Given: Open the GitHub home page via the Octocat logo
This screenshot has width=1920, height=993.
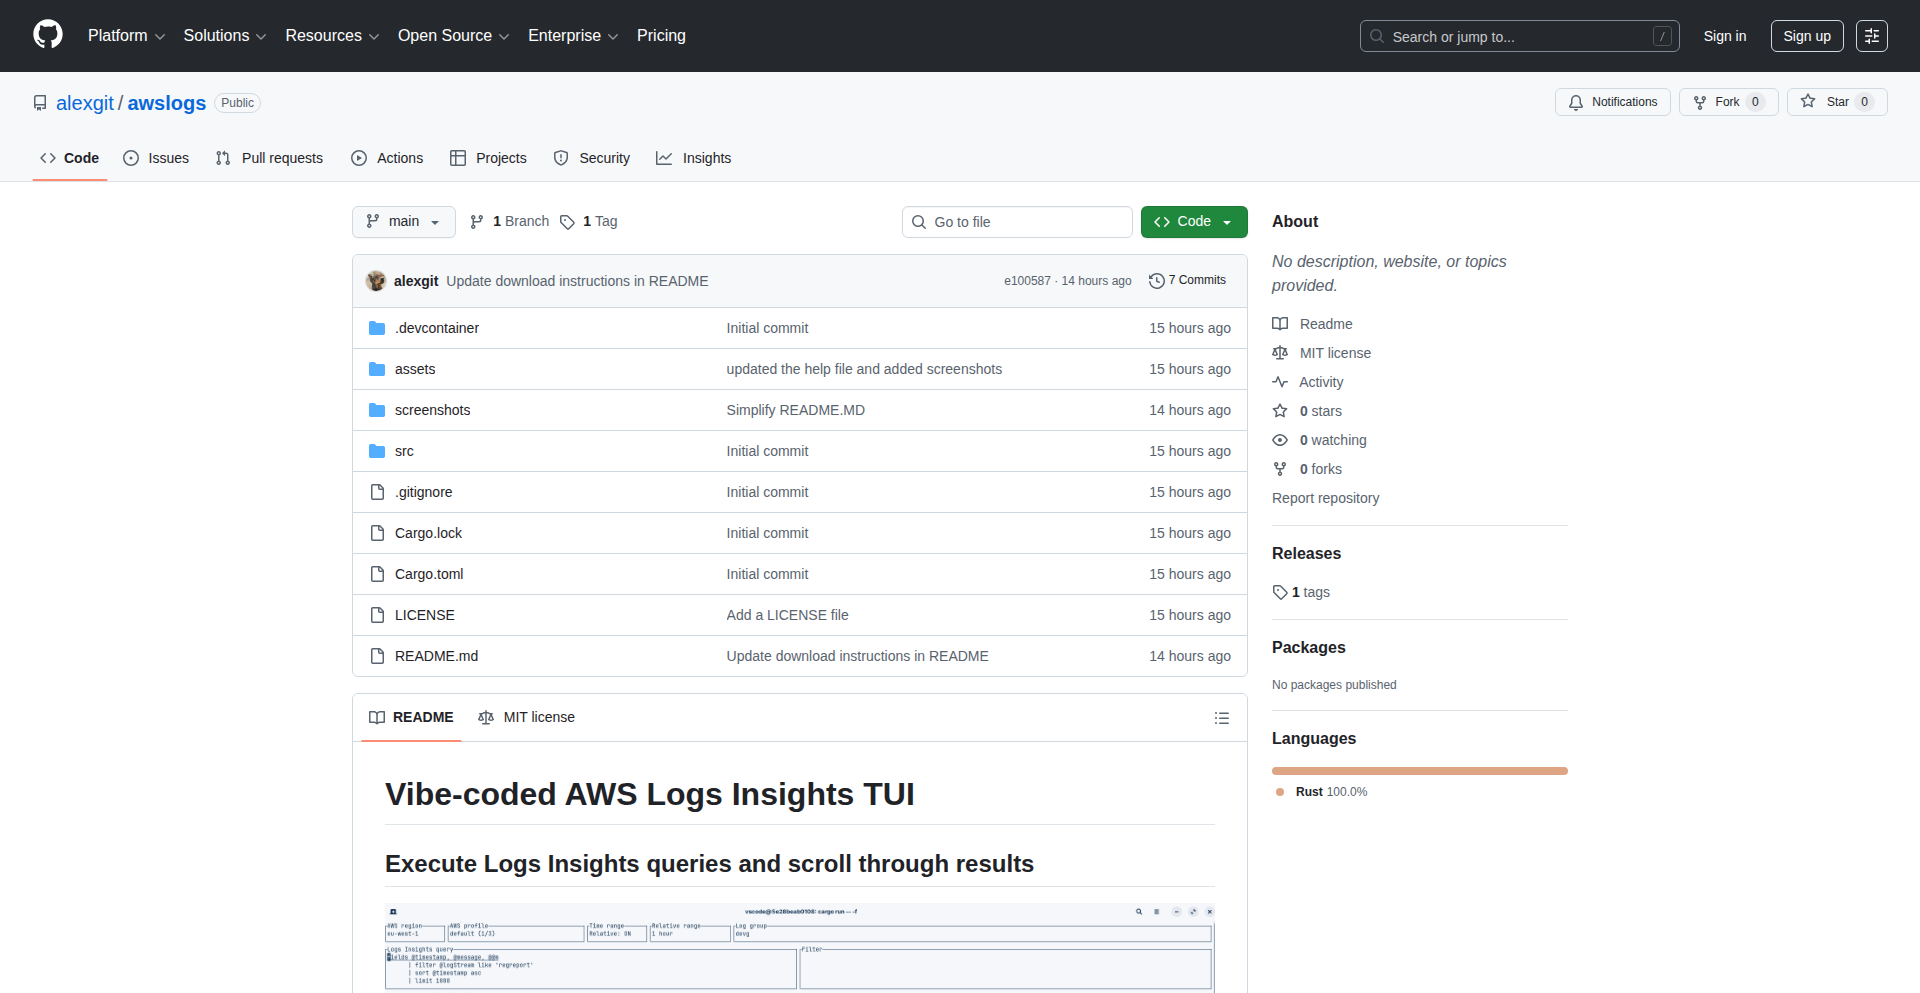Looking at the screenshot, I should point(46,35).
